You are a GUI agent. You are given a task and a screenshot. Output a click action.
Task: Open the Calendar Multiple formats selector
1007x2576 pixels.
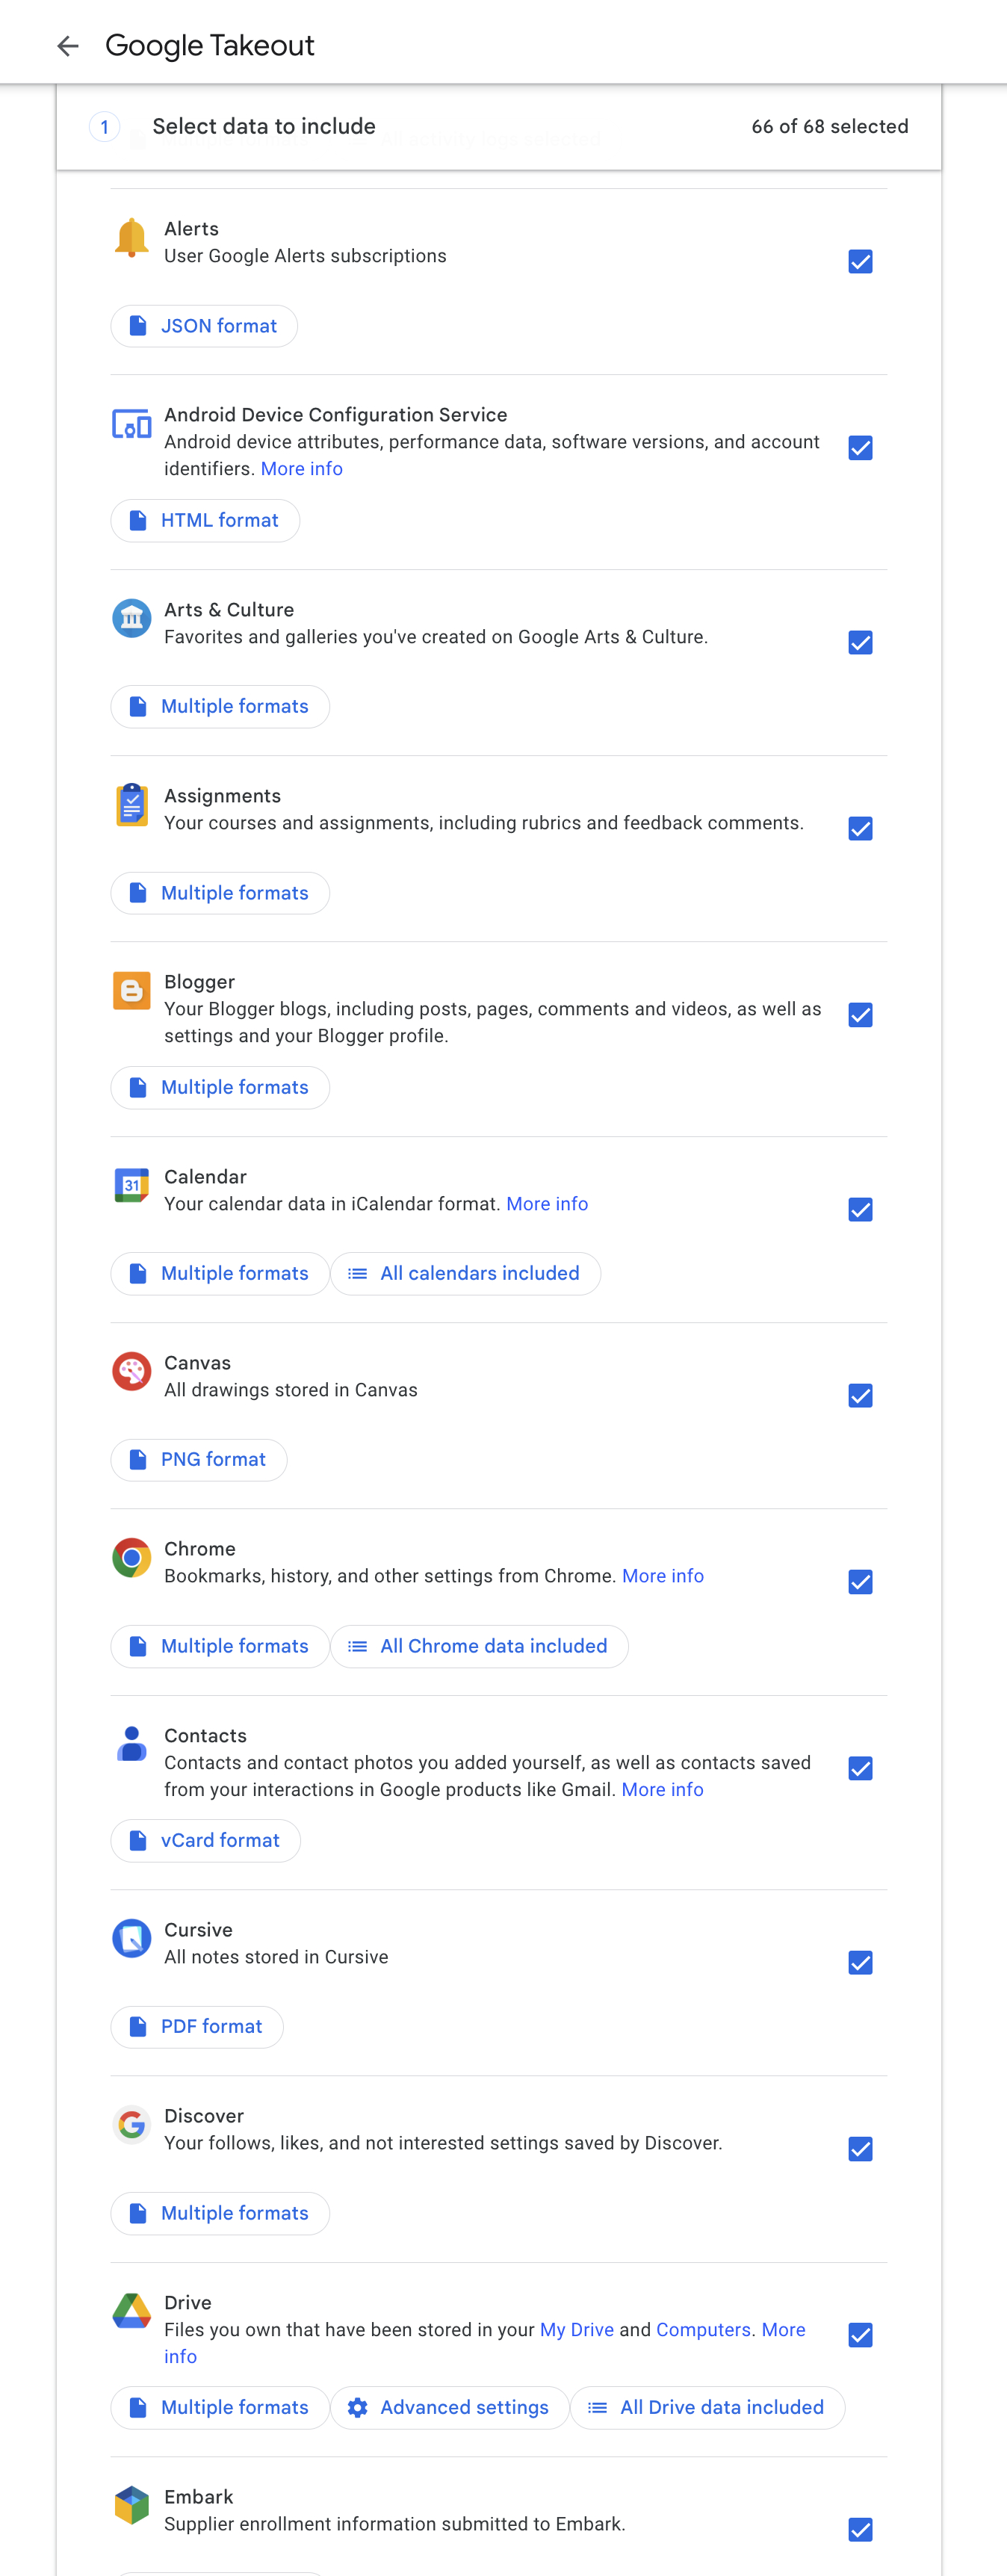click(219, 1273)
